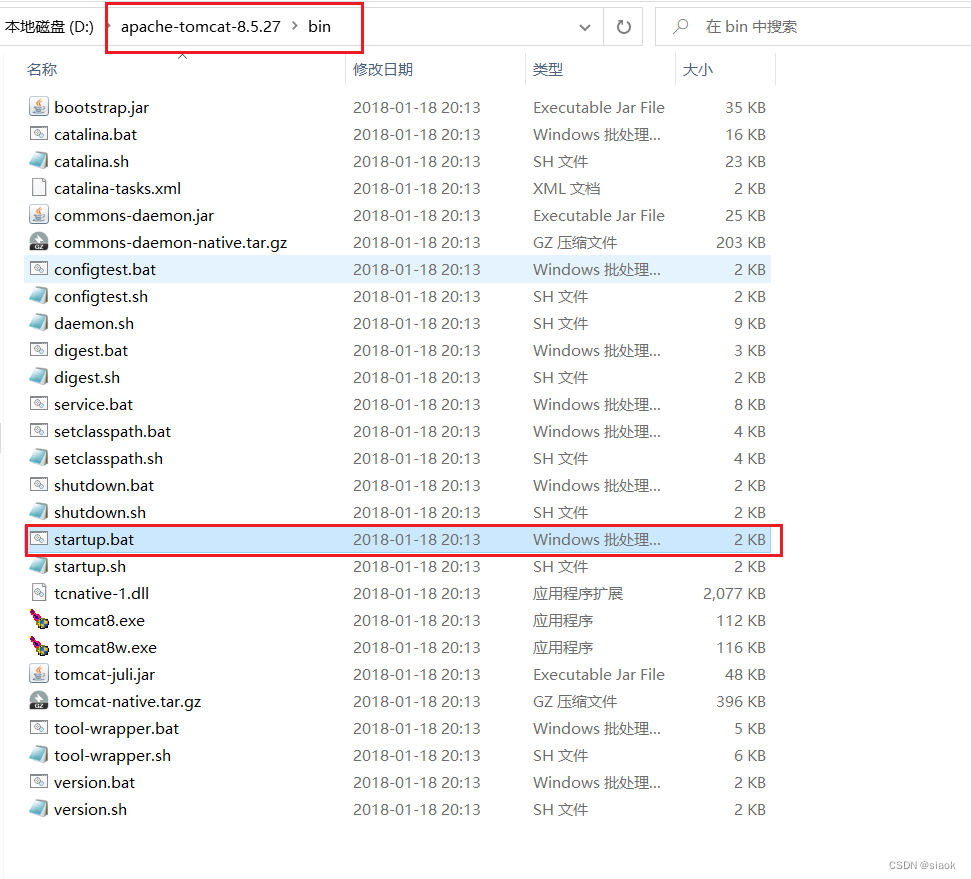Click the version.sh file icon
The height and width of the screenshot is (879, 971).
pos(38,809)
